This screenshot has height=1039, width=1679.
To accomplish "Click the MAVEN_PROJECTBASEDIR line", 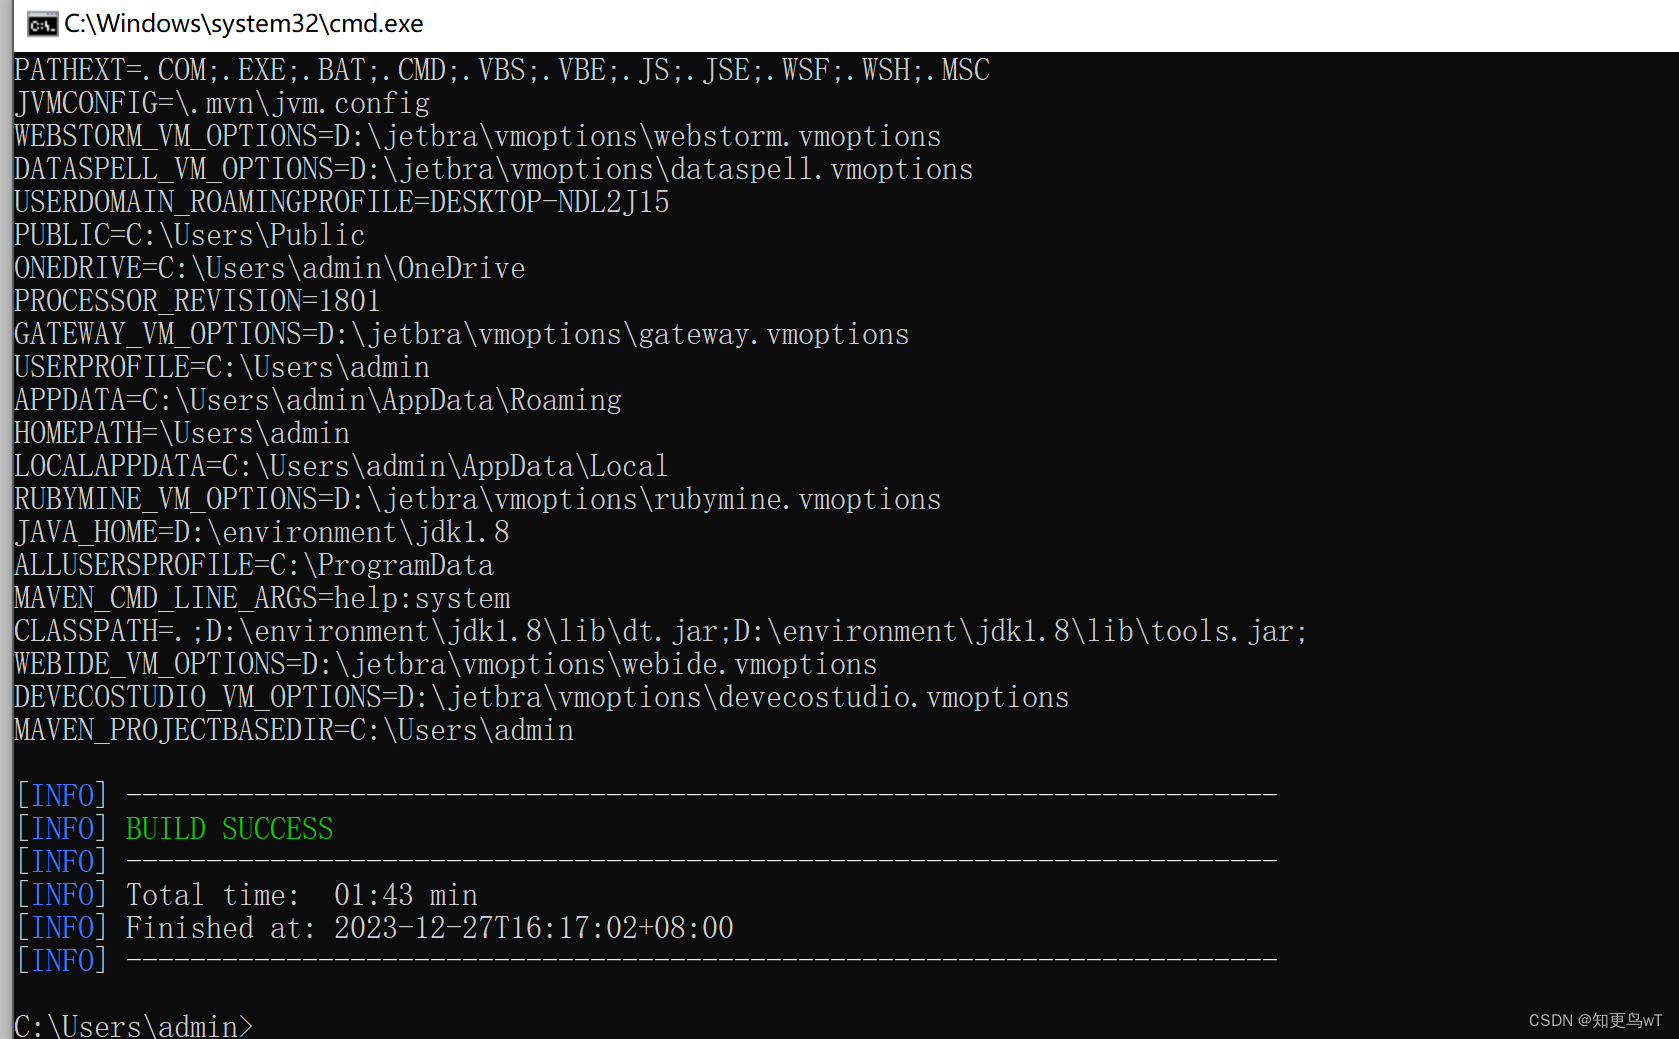I will coord(294,730).
